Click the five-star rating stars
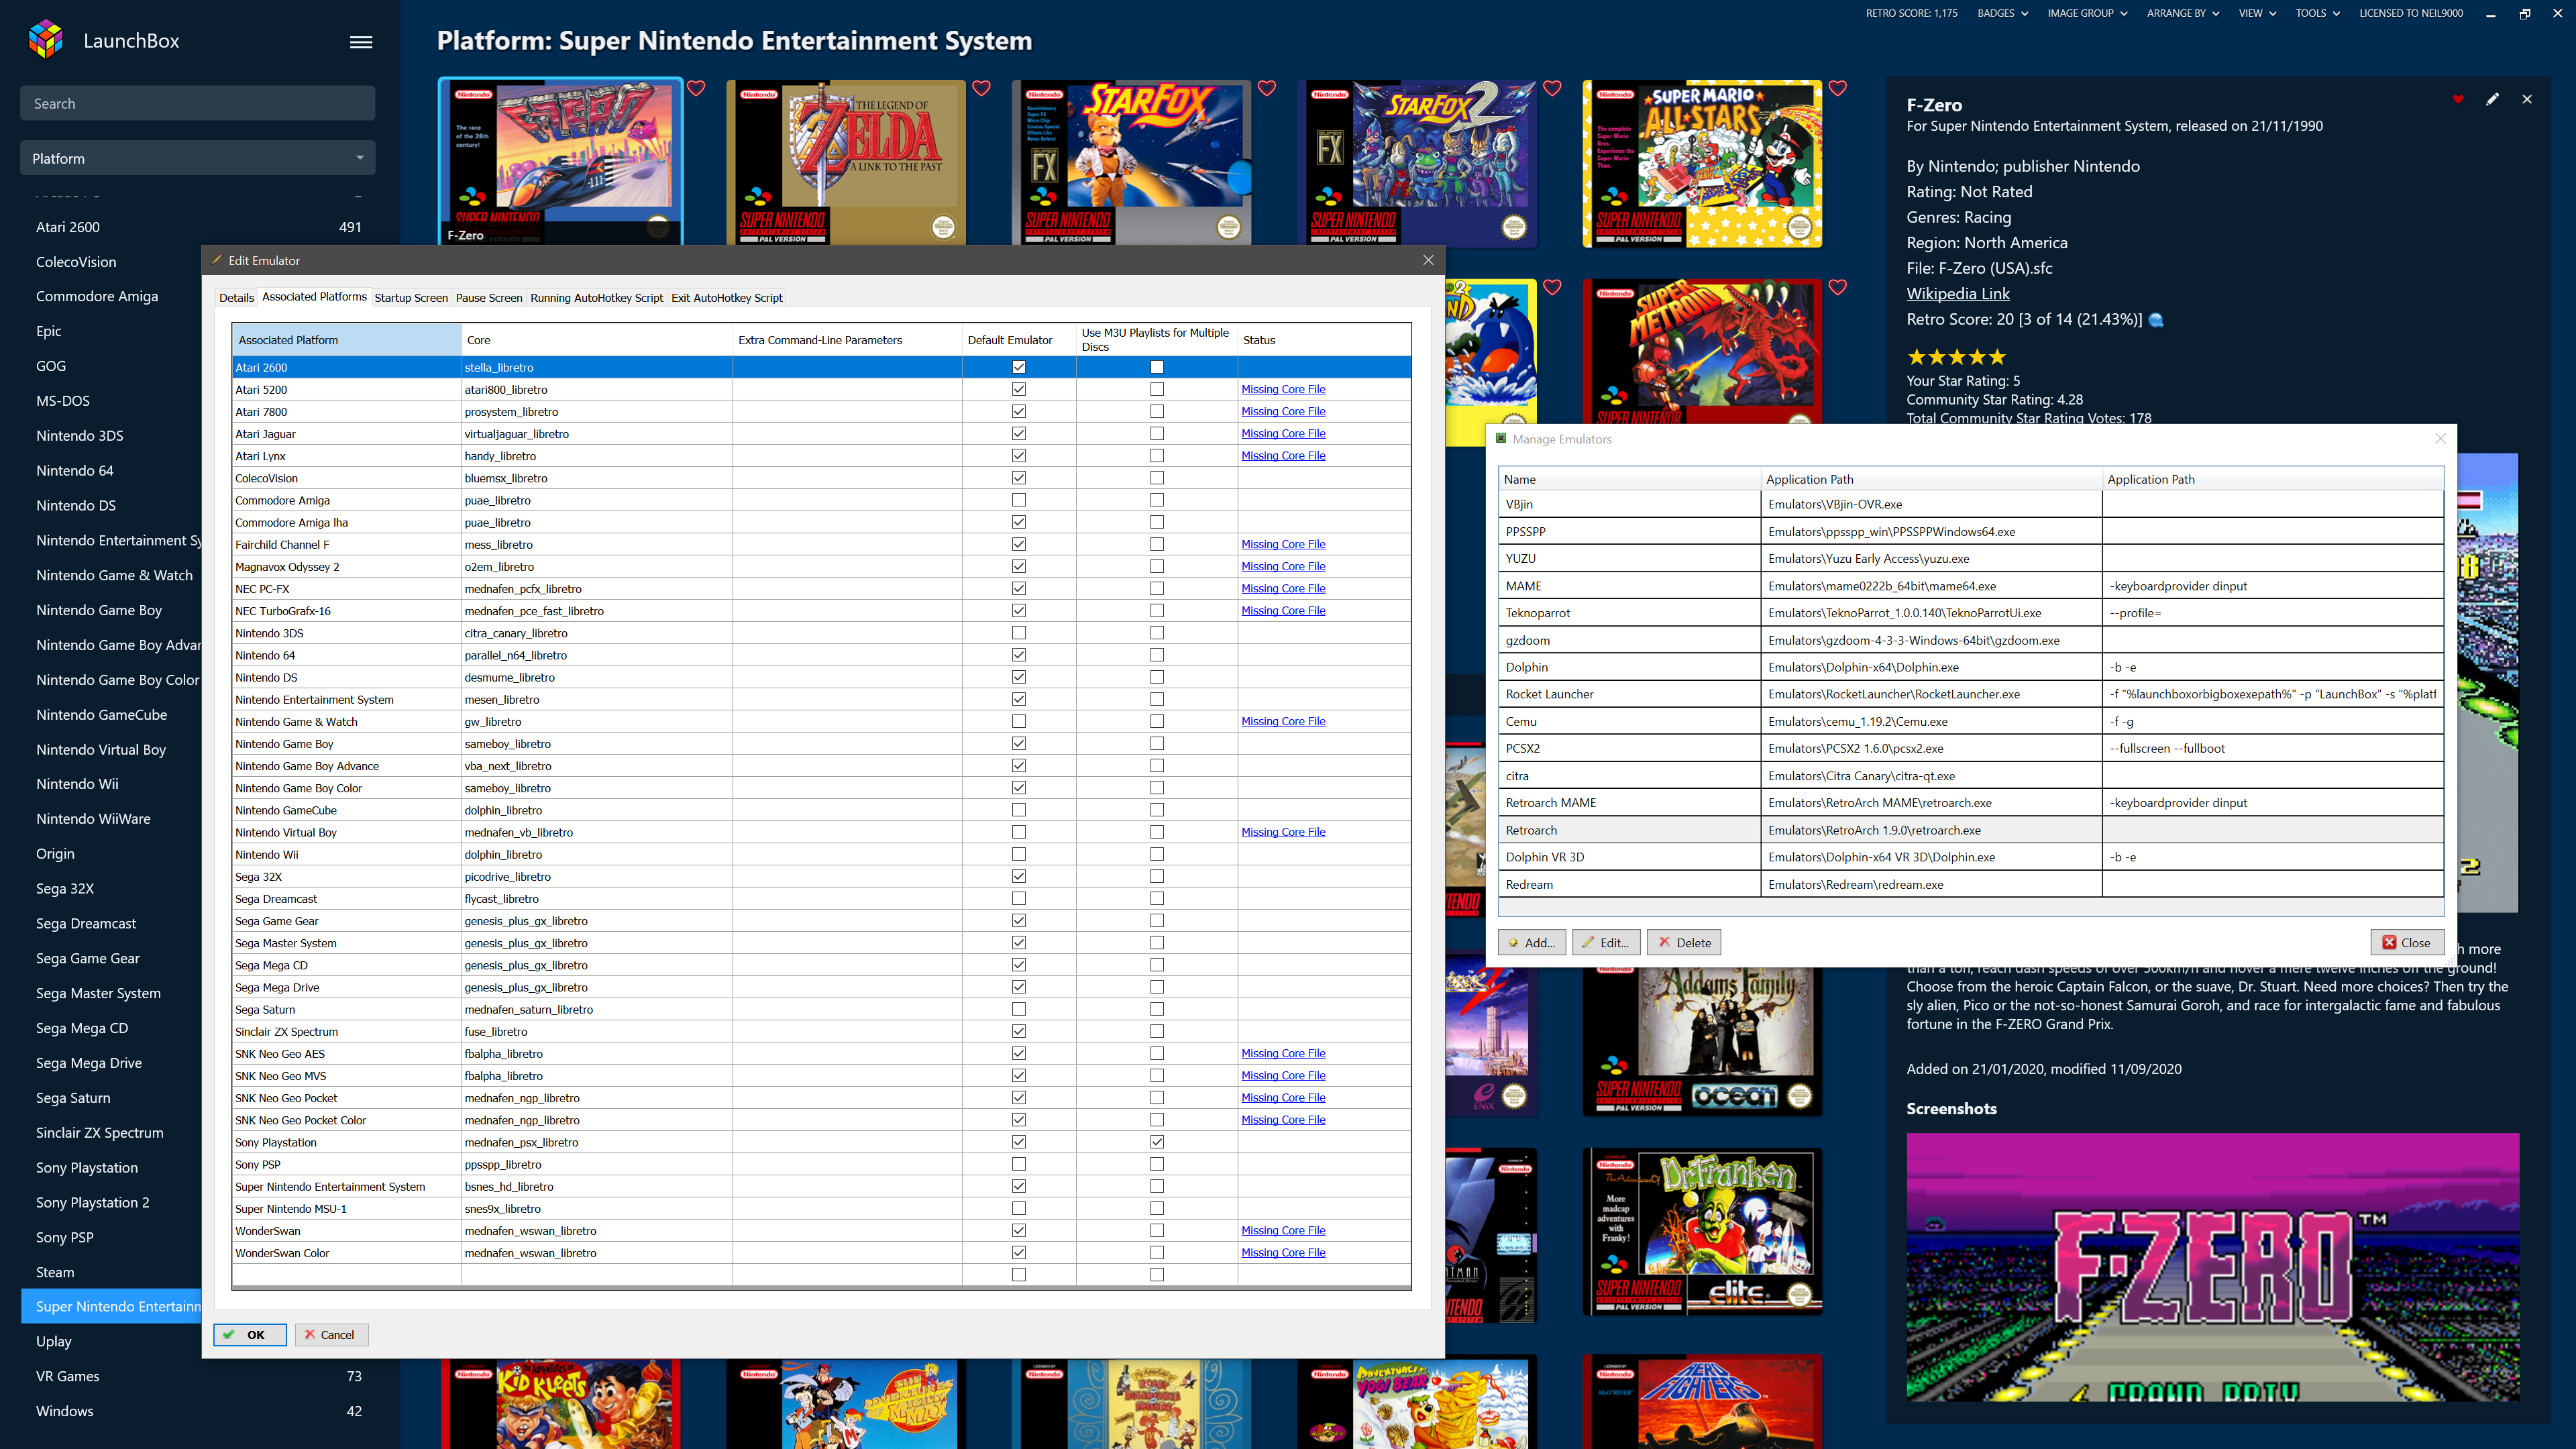 pos(1956,357)
